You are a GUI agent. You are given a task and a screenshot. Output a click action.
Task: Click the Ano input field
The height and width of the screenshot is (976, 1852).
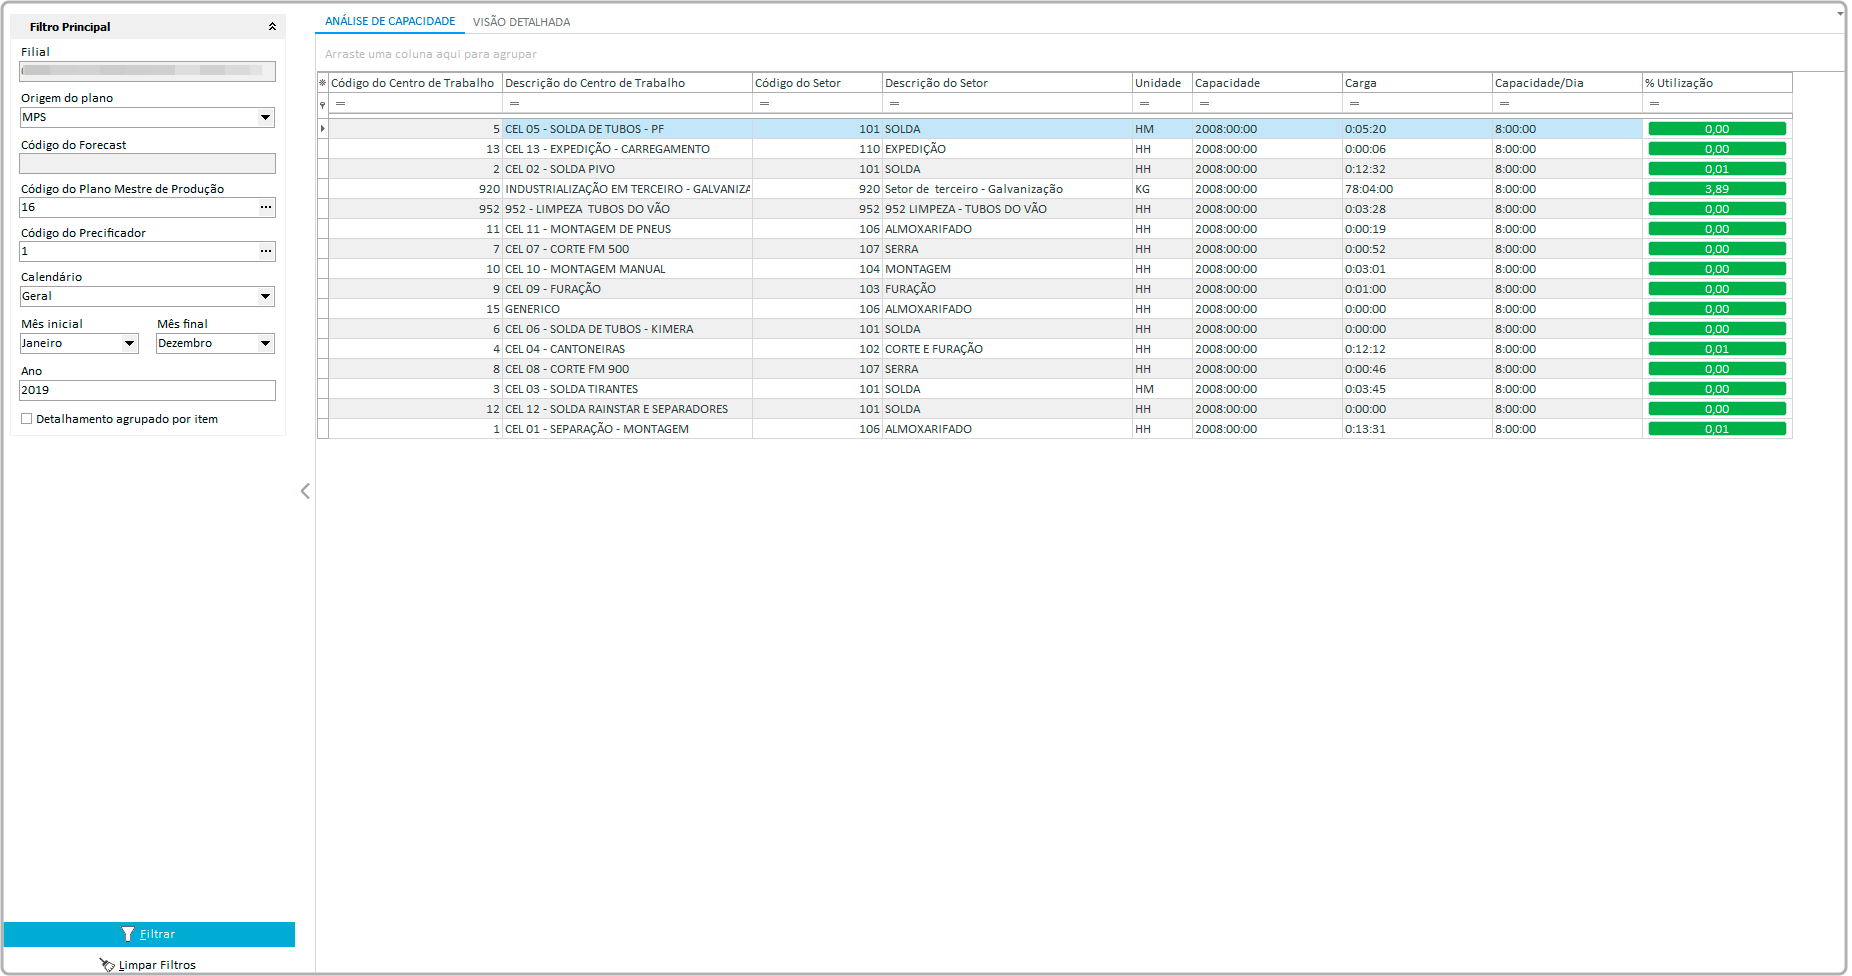148,390
